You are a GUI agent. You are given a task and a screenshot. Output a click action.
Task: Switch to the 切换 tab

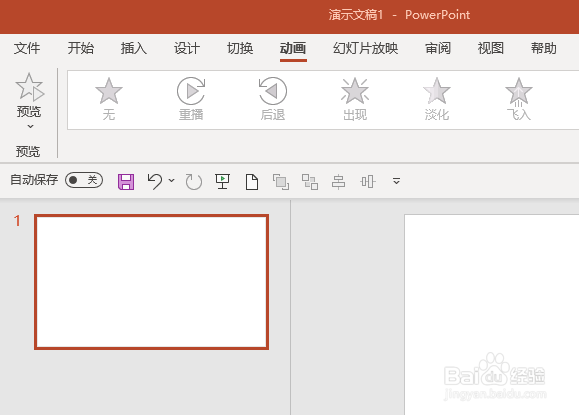[240, 48]
